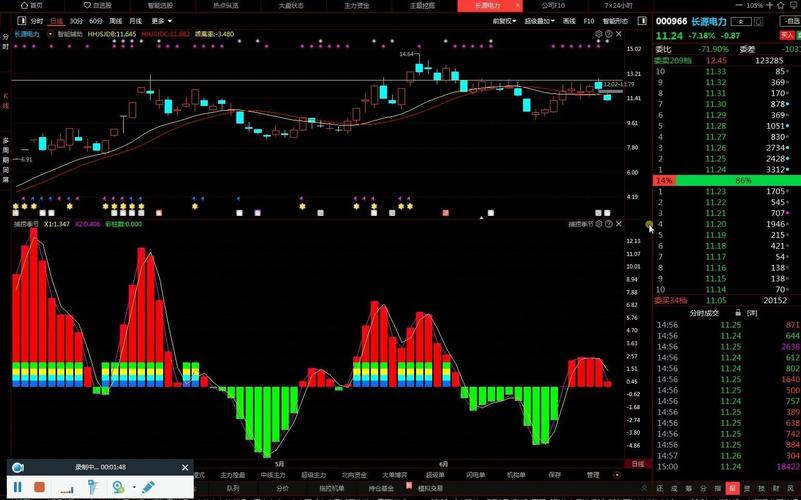Select the 周线 weekly period
The width and height of the screenshot is (801, 500).
pos(116,20)
